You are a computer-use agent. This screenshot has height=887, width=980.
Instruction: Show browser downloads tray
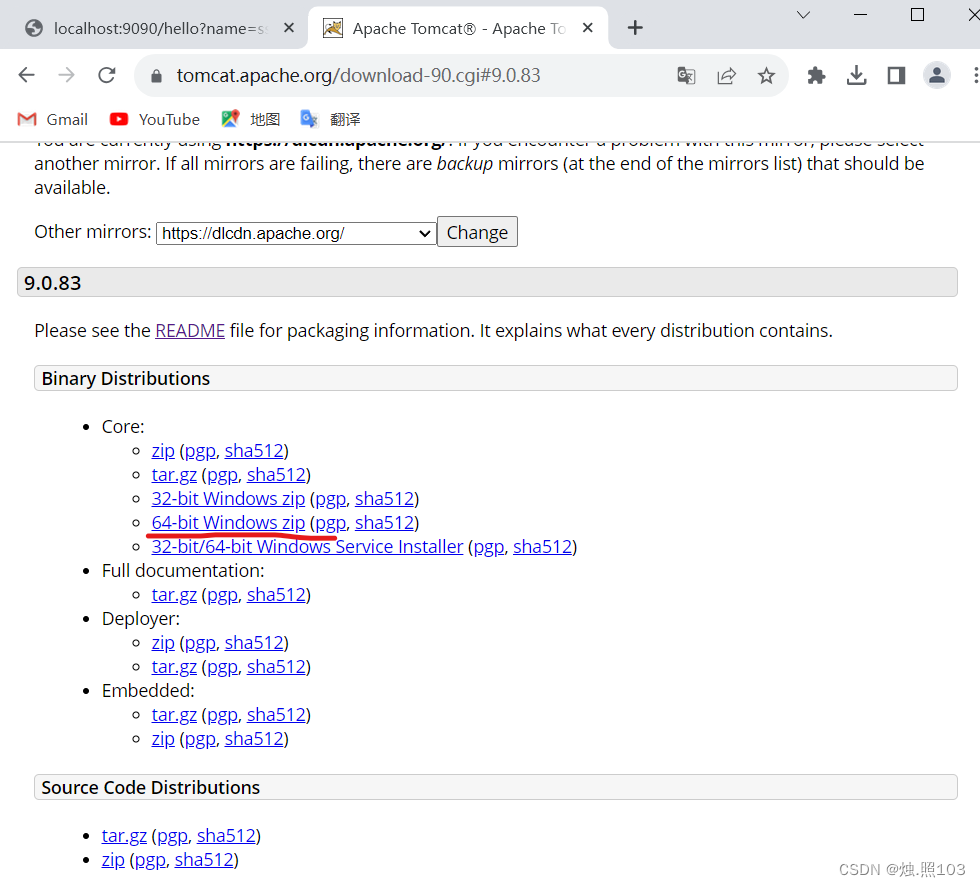click(x=856, y=76)
